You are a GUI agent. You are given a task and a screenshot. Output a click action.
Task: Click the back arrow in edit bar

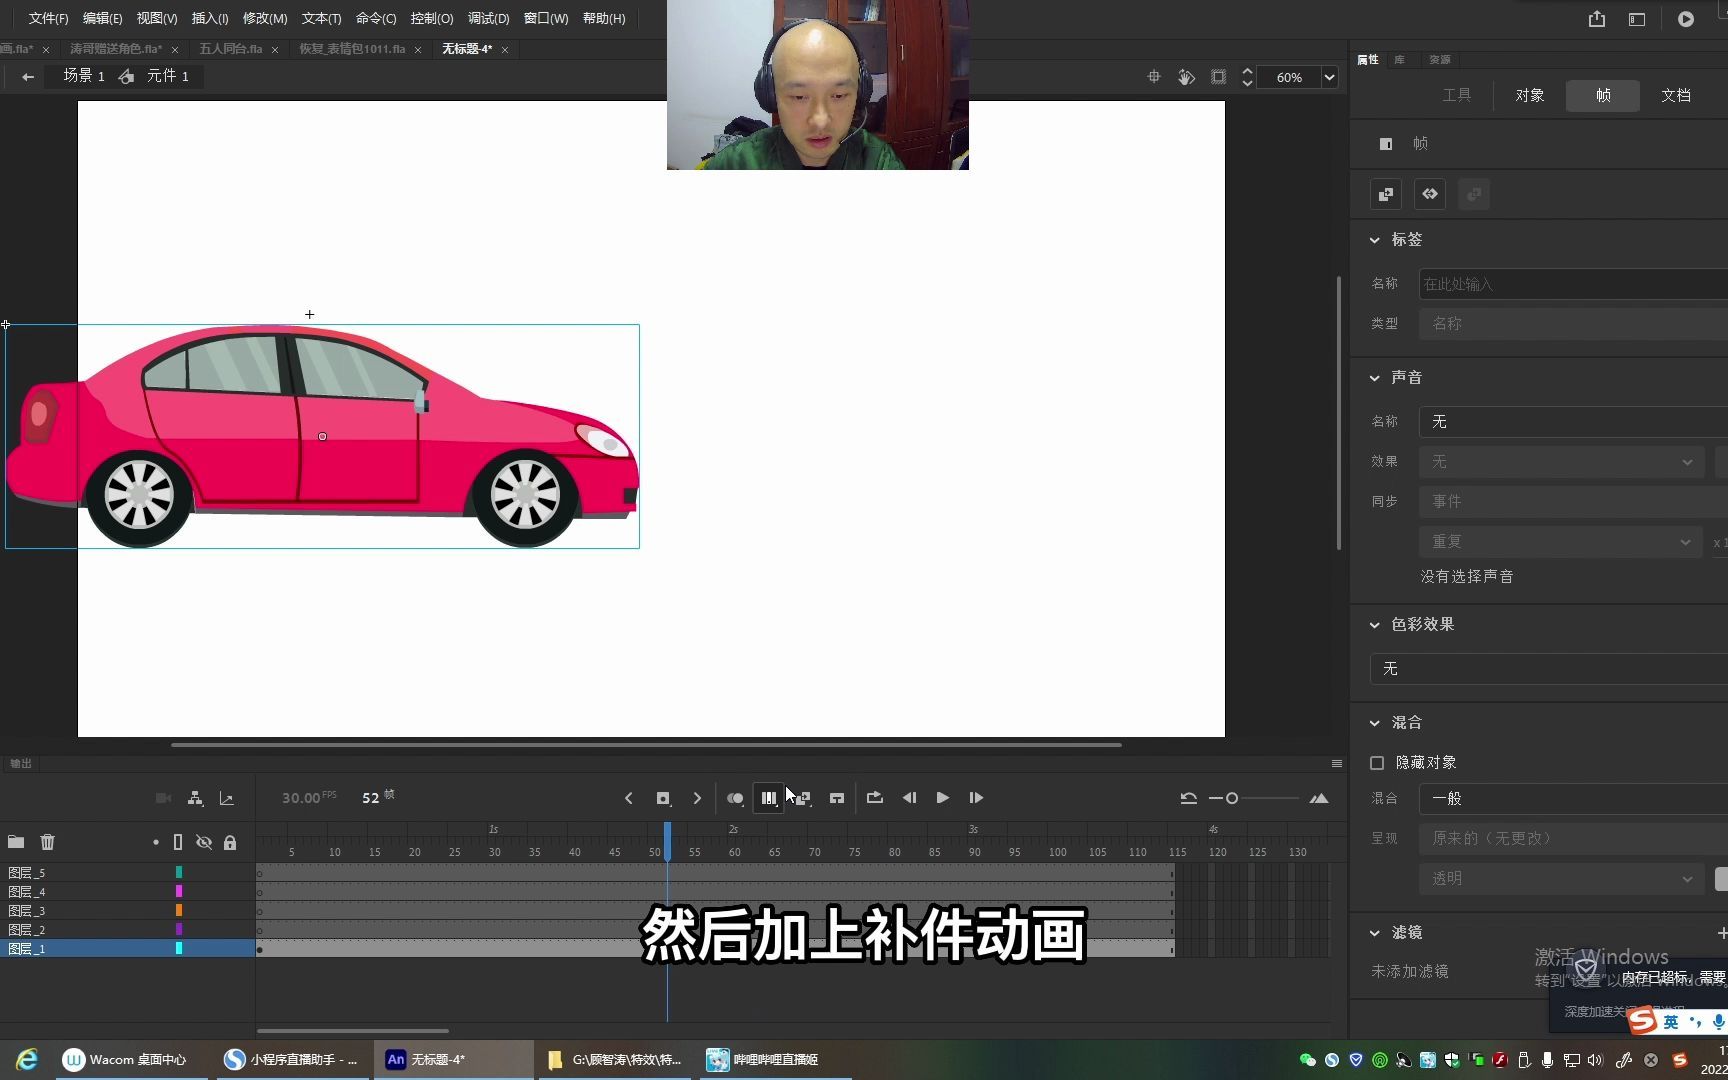[x=28, y=77]
